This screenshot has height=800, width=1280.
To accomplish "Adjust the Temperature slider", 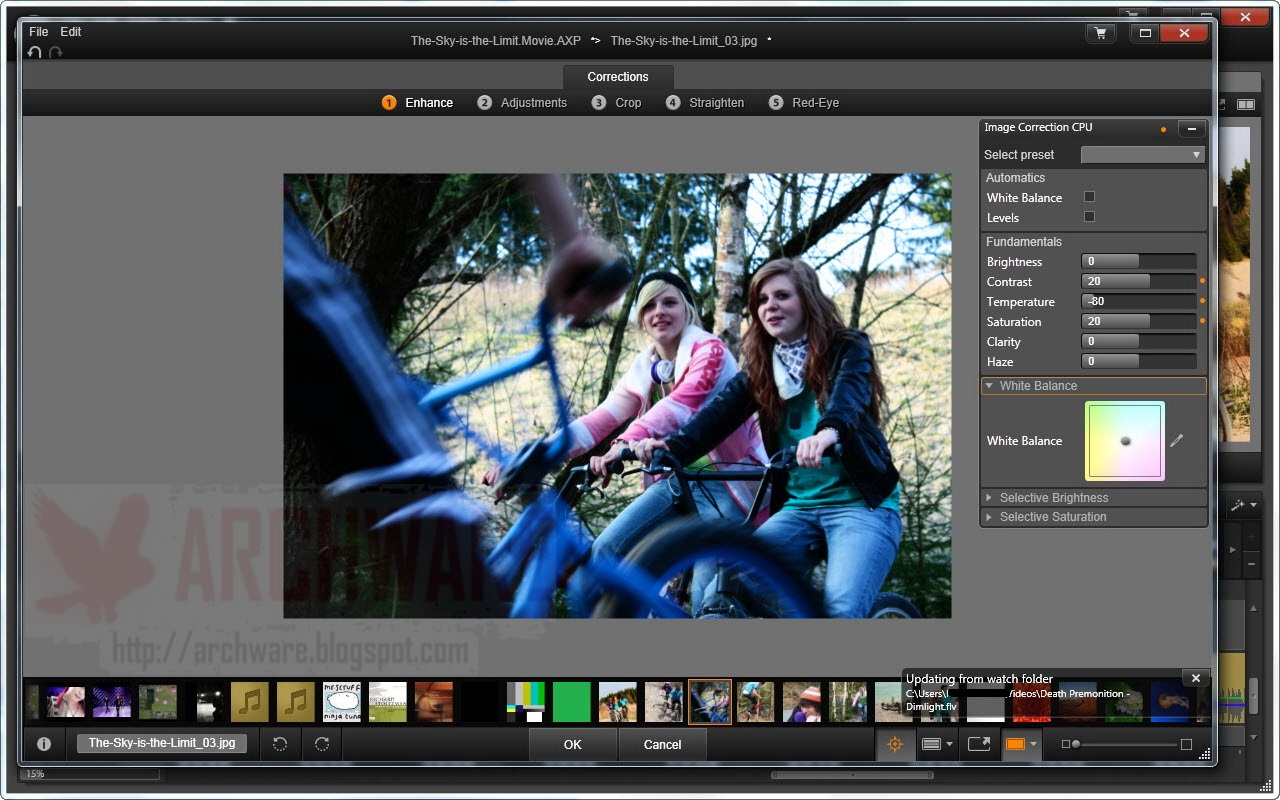I will tap(1139, 301).
